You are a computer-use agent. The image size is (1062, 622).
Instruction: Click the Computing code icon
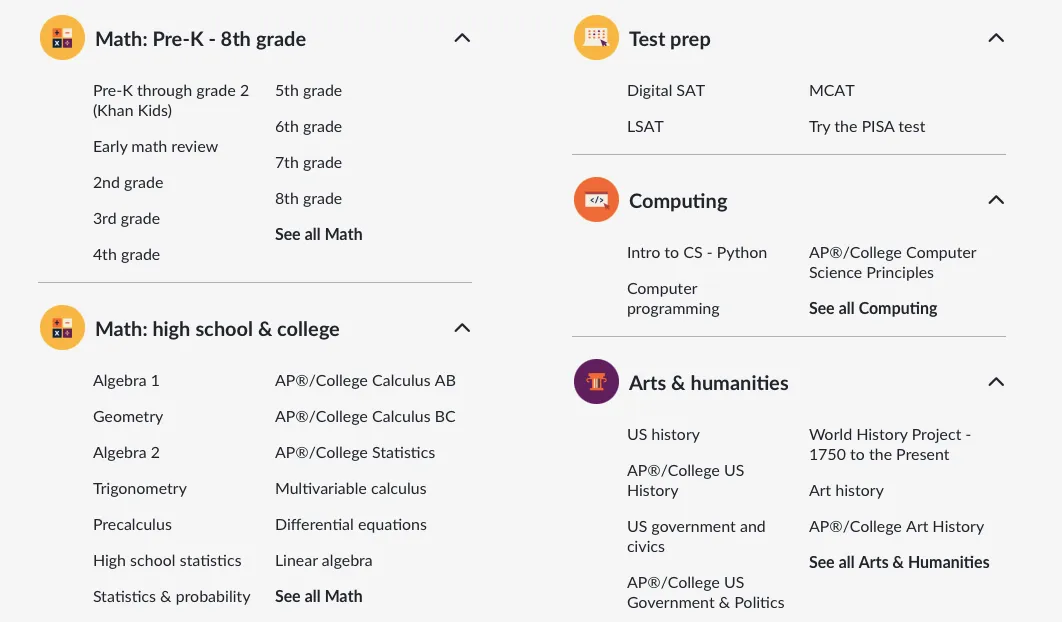click(x=596, y=200)
